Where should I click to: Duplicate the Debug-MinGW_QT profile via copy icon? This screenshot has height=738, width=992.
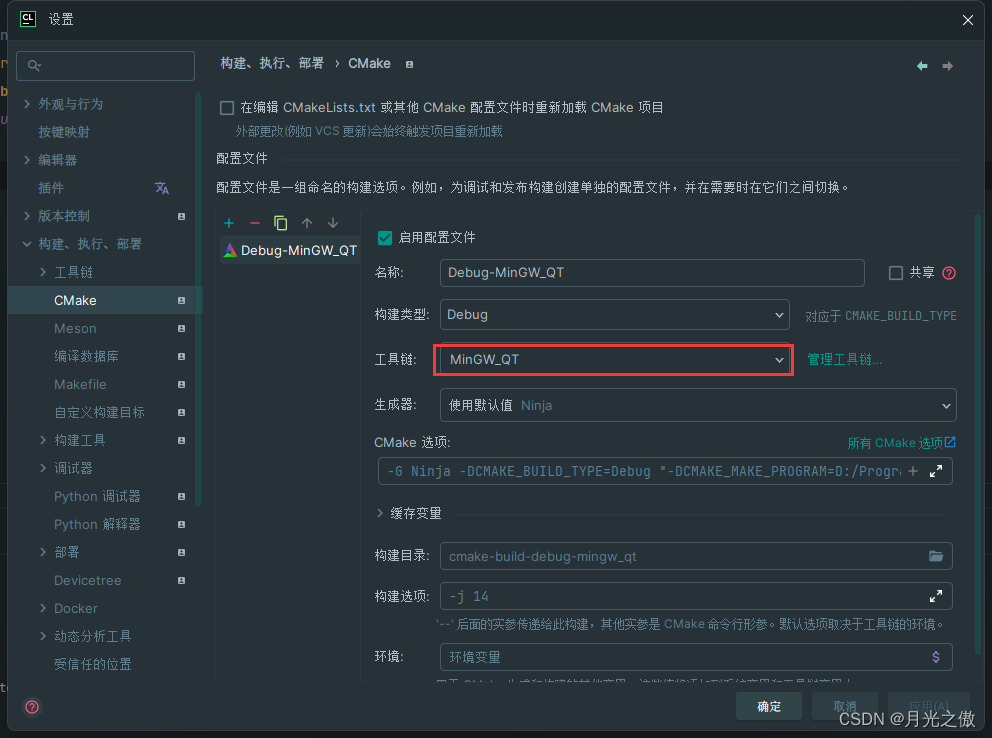pos(283,222)
